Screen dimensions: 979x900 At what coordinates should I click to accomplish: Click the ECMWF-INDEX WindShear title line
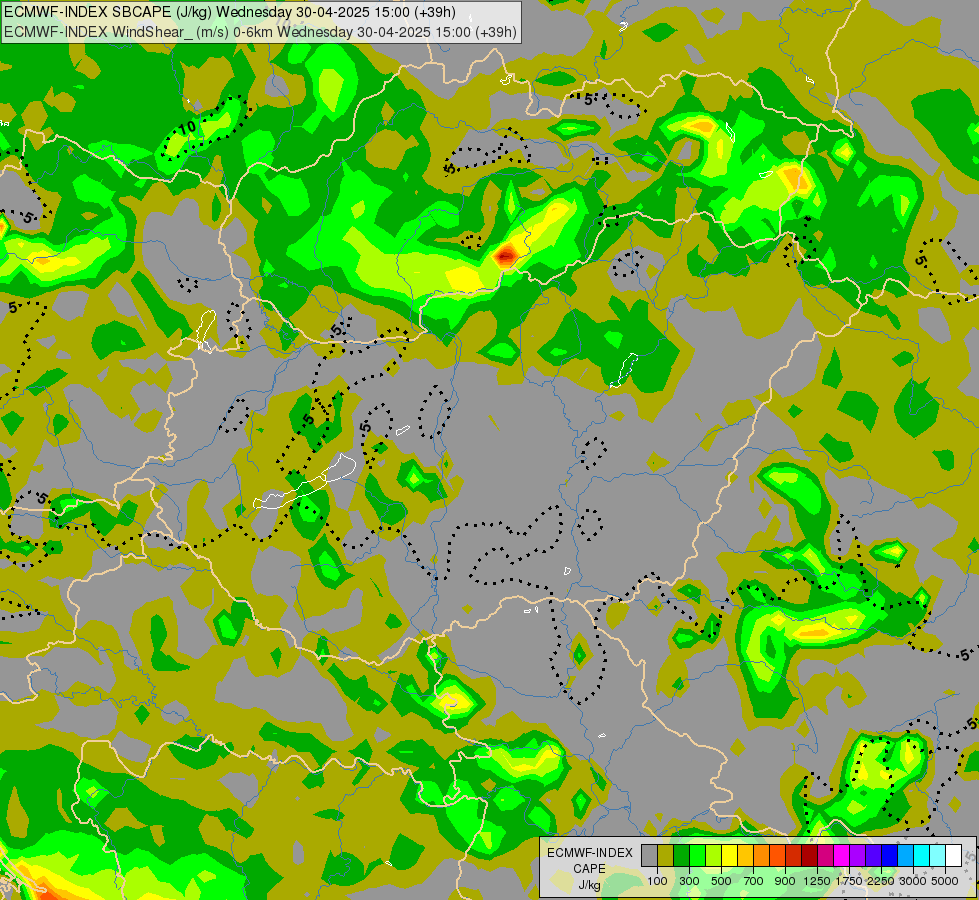[x=260, y=32]
